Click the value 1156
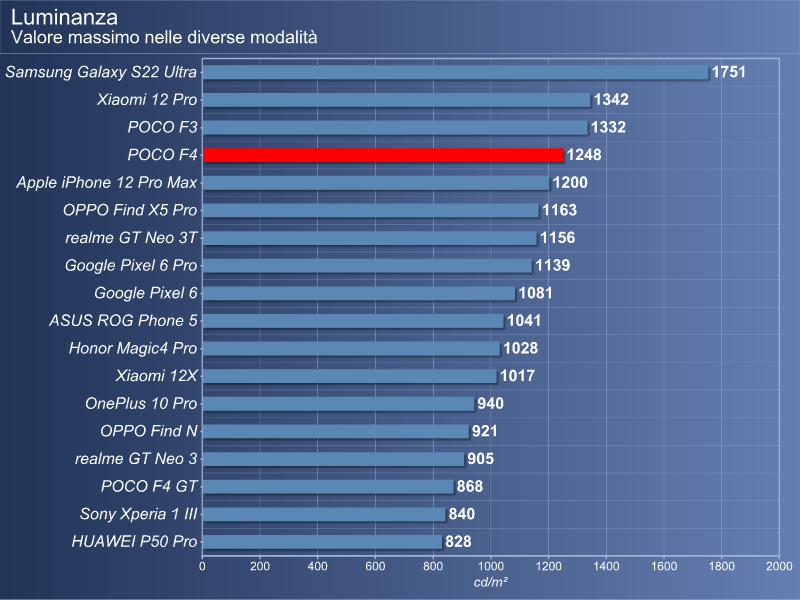800x600 pixels. [x=557, y=238]
